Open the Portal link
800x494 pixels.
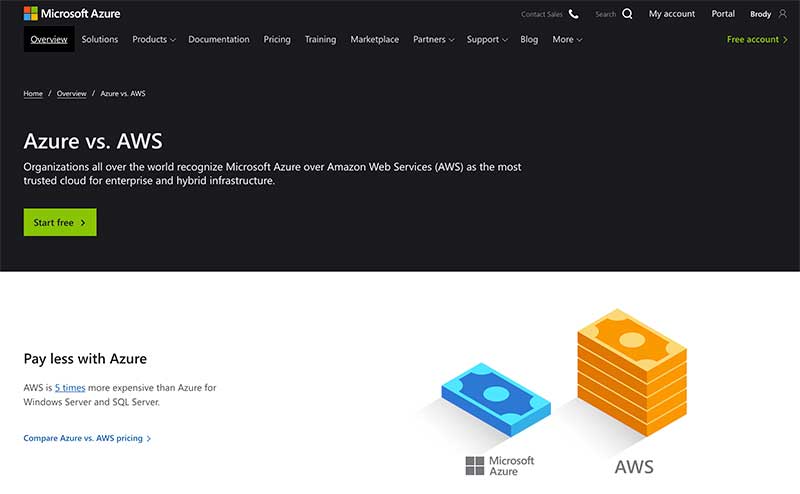(723, 14)
